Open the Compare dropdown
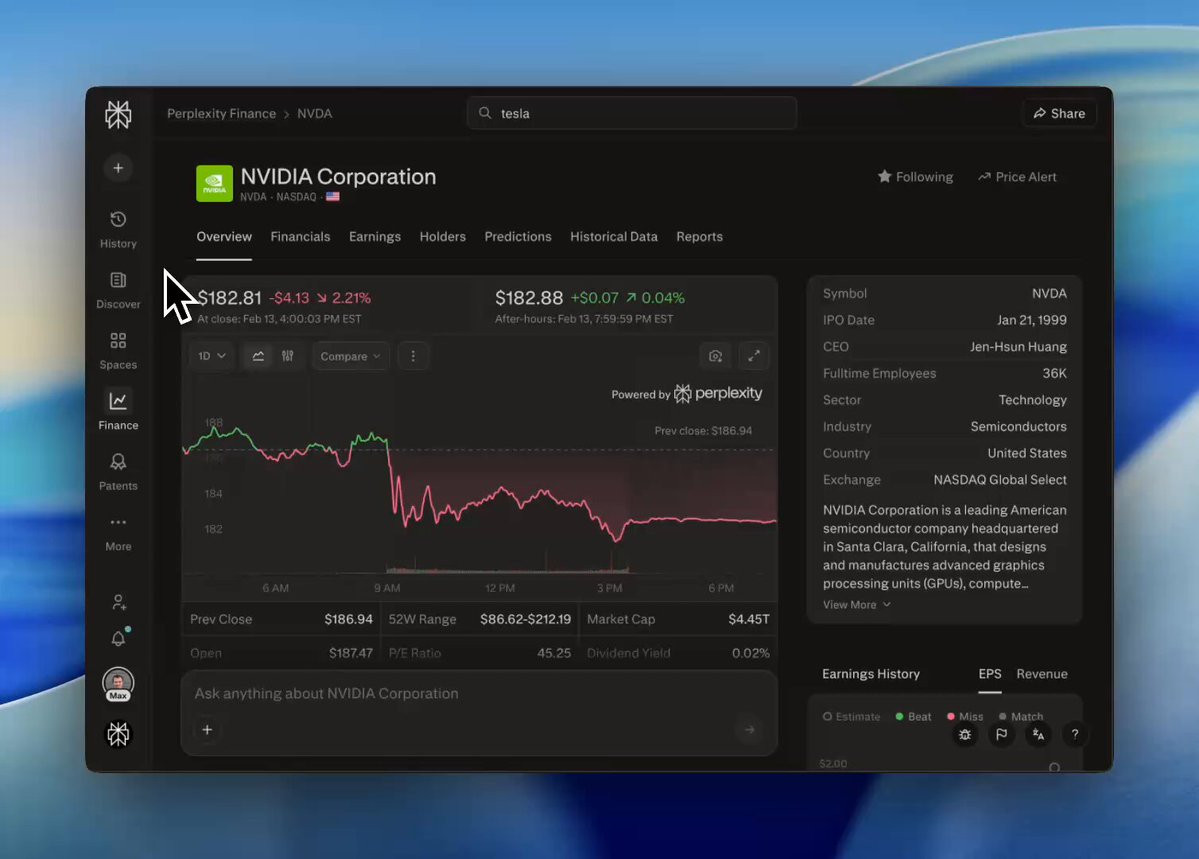Screen dimensions: 1199x859 click(350, 356)
